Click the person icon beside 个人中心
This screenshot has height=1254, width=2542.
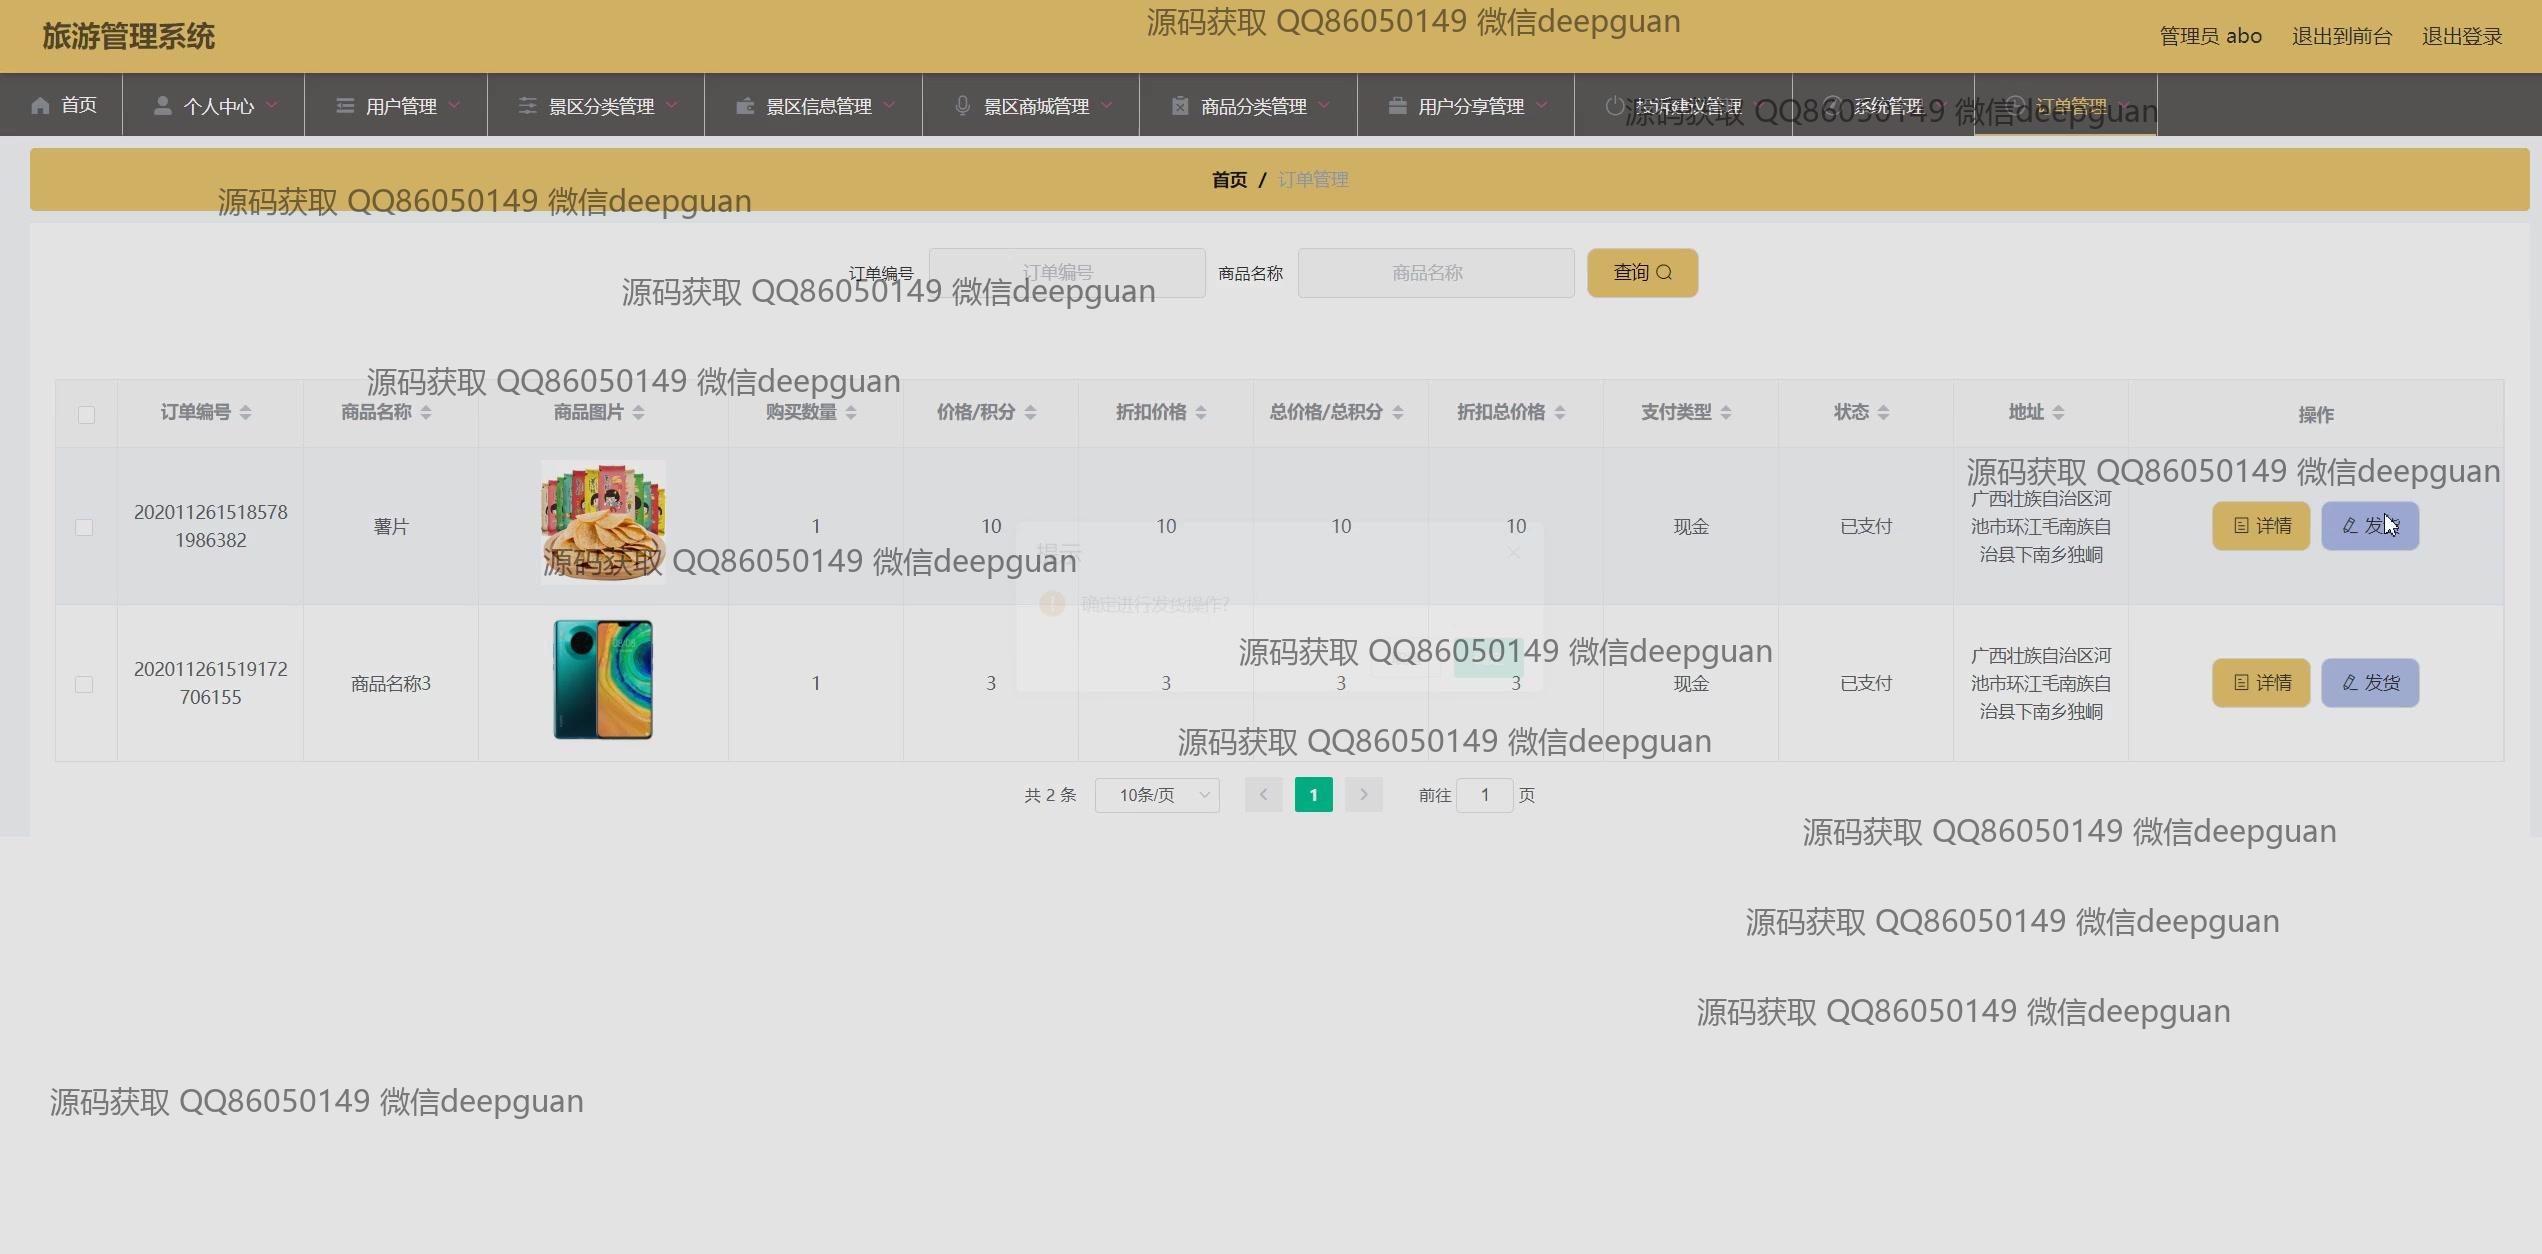coord(162,106)
